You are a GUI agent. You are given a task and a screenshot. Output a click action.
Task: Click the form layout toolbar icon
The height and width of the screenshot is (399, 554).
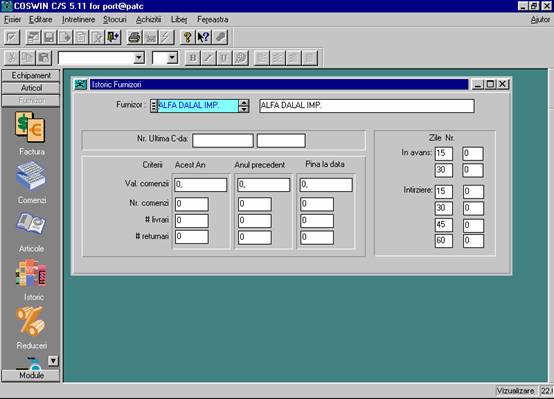pos(34,37)
